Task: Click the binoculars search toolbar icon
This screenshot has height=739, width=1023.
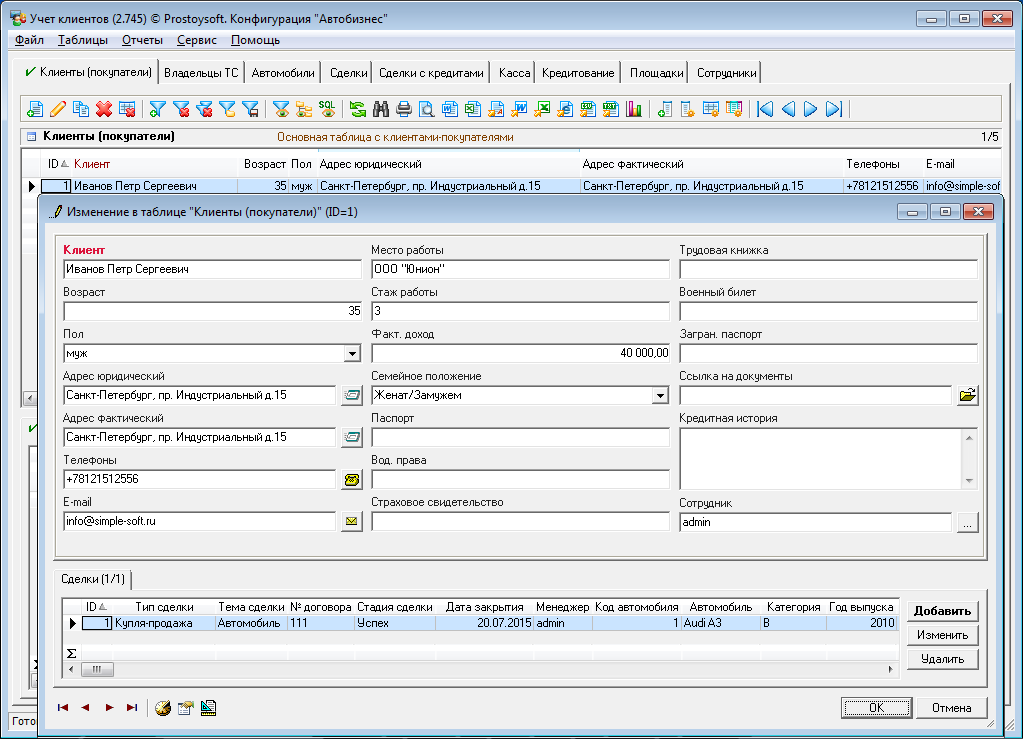Action: [x=381, y=109]
